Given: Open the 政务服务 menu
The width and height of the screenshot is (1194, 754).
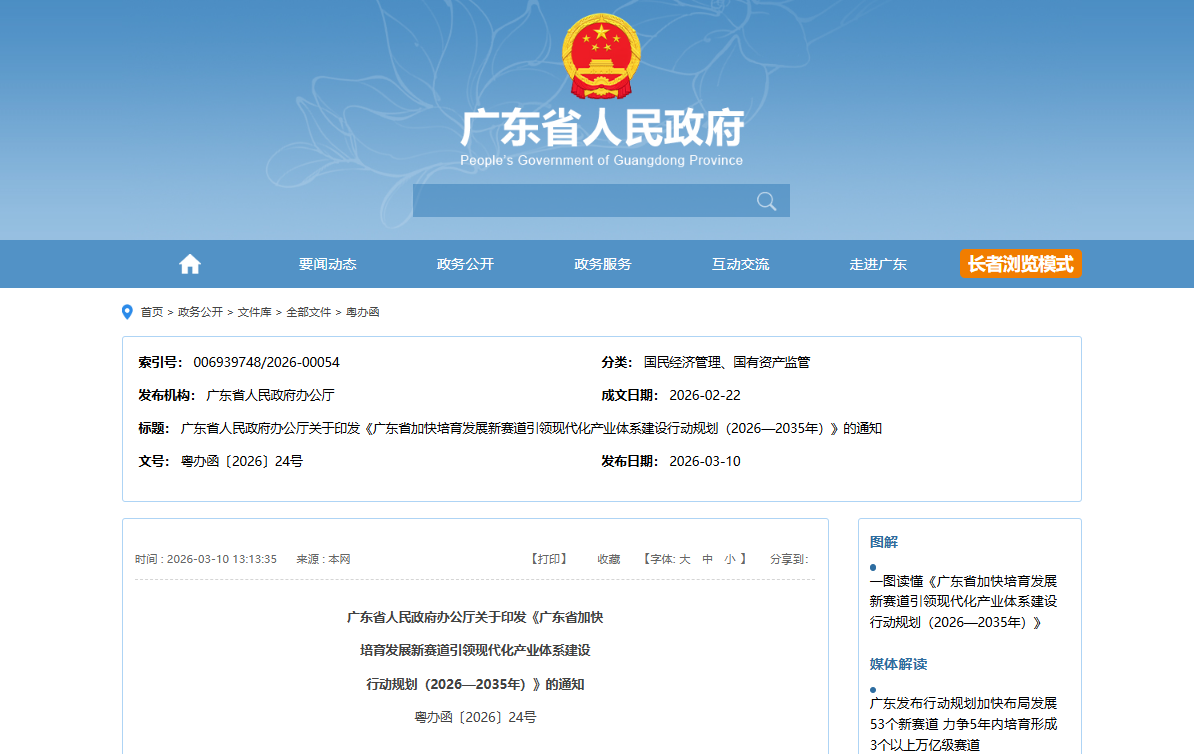Looking at the screenshot, I should 602,263.
